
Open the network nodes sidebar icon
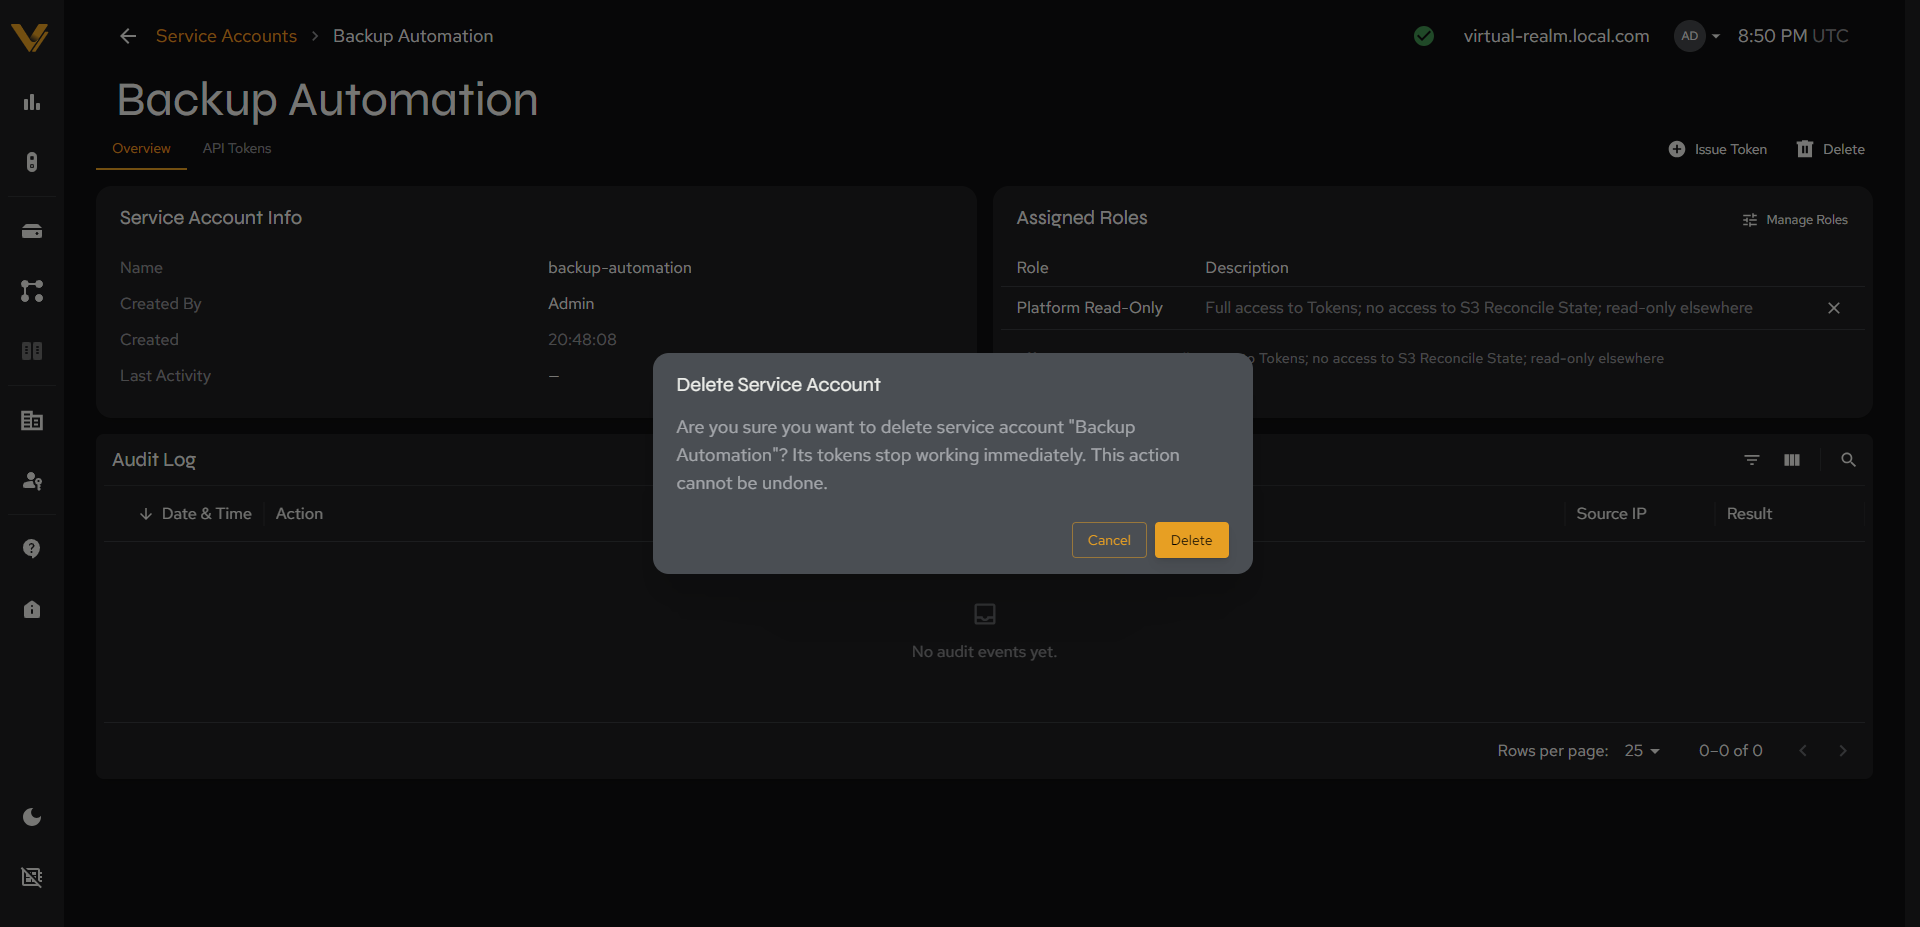[x=32, y=291]
